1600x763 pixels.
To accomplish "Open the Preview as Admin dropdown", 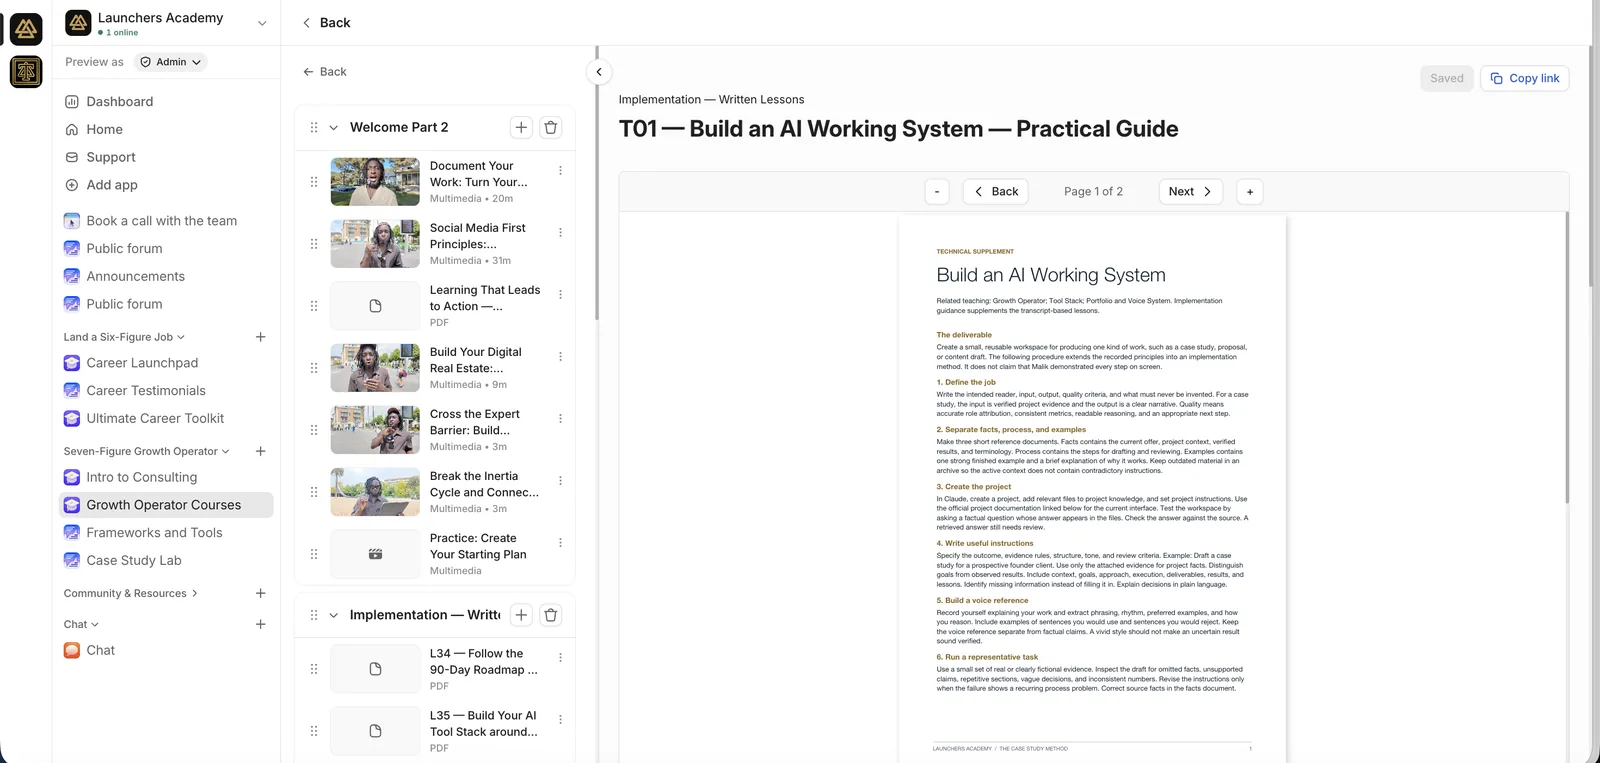I will [x=171, y=62].
